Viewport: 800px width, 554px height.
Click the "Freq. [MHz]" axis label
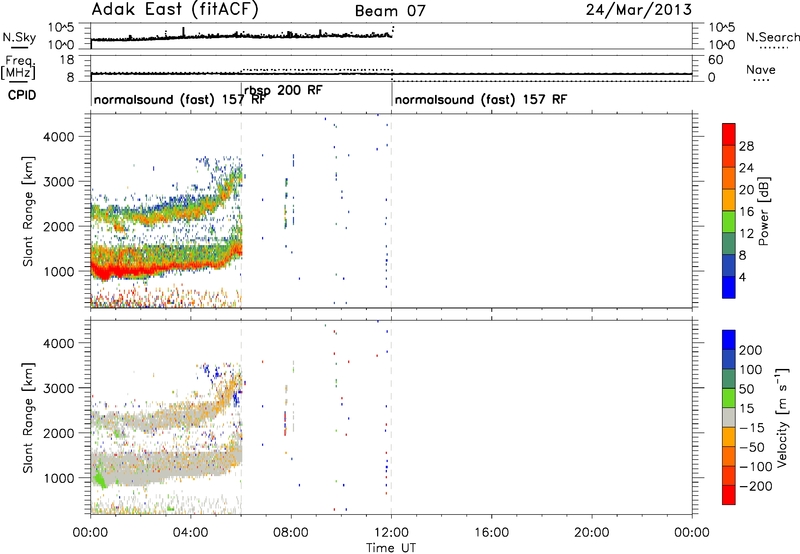[x=18, y=67]
